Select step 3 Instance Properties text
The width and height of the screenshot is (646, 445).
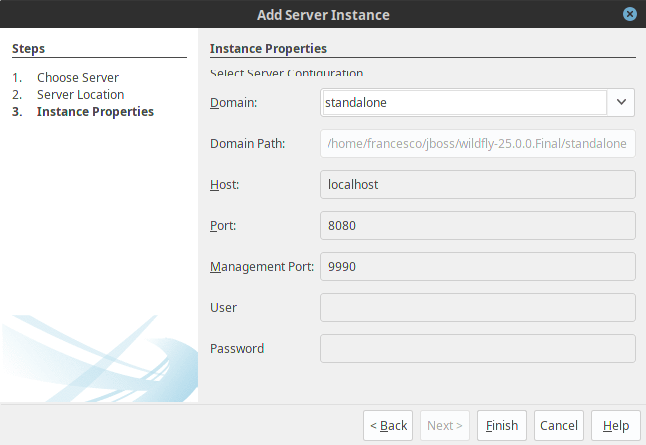(x=95, y=112)
